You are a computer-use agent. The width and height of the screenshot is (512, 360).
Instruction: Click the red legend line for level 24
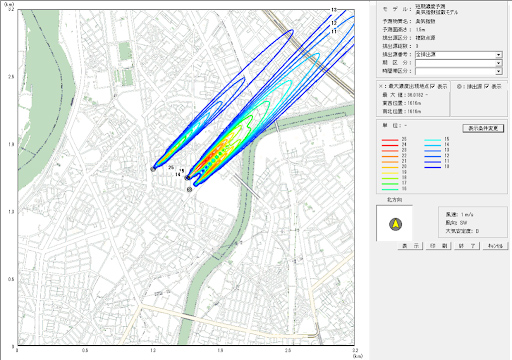pyautogui.click(x=390, y=145)
